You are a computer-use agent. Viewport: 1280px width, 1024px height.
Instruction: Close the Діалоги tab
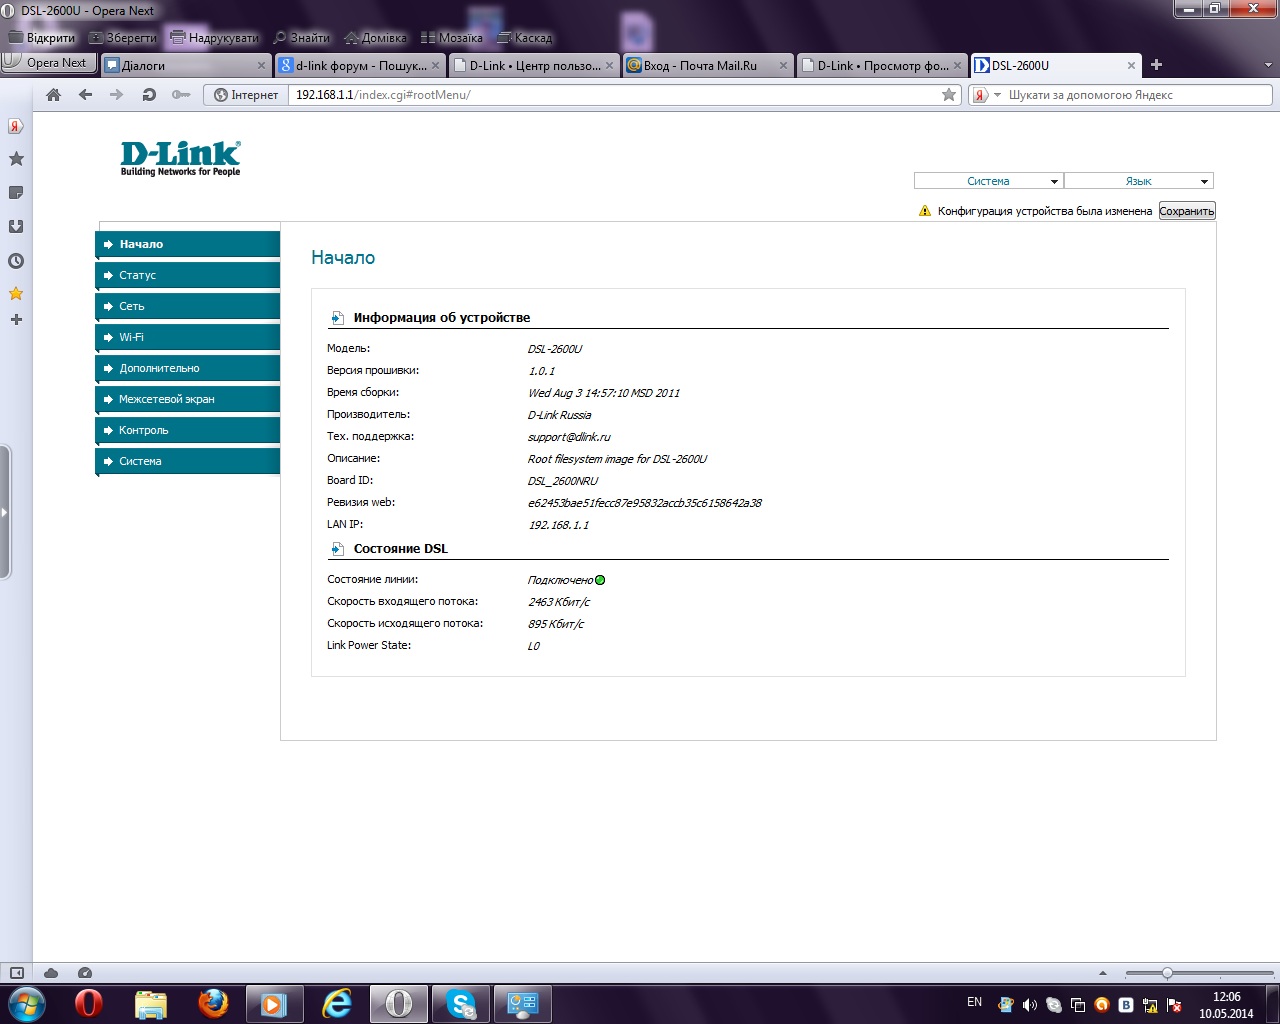tap(262, 66)
